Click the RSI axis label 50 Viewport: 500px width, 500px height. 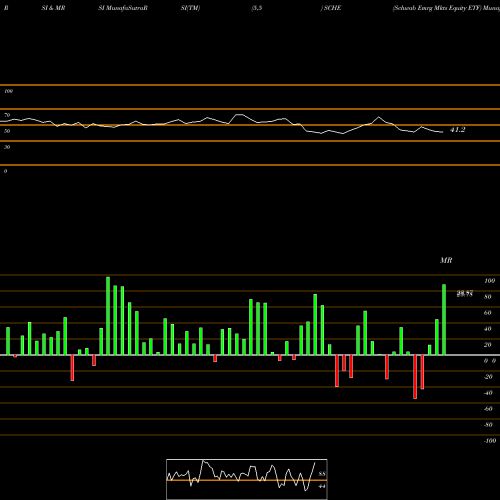point(7,131)
